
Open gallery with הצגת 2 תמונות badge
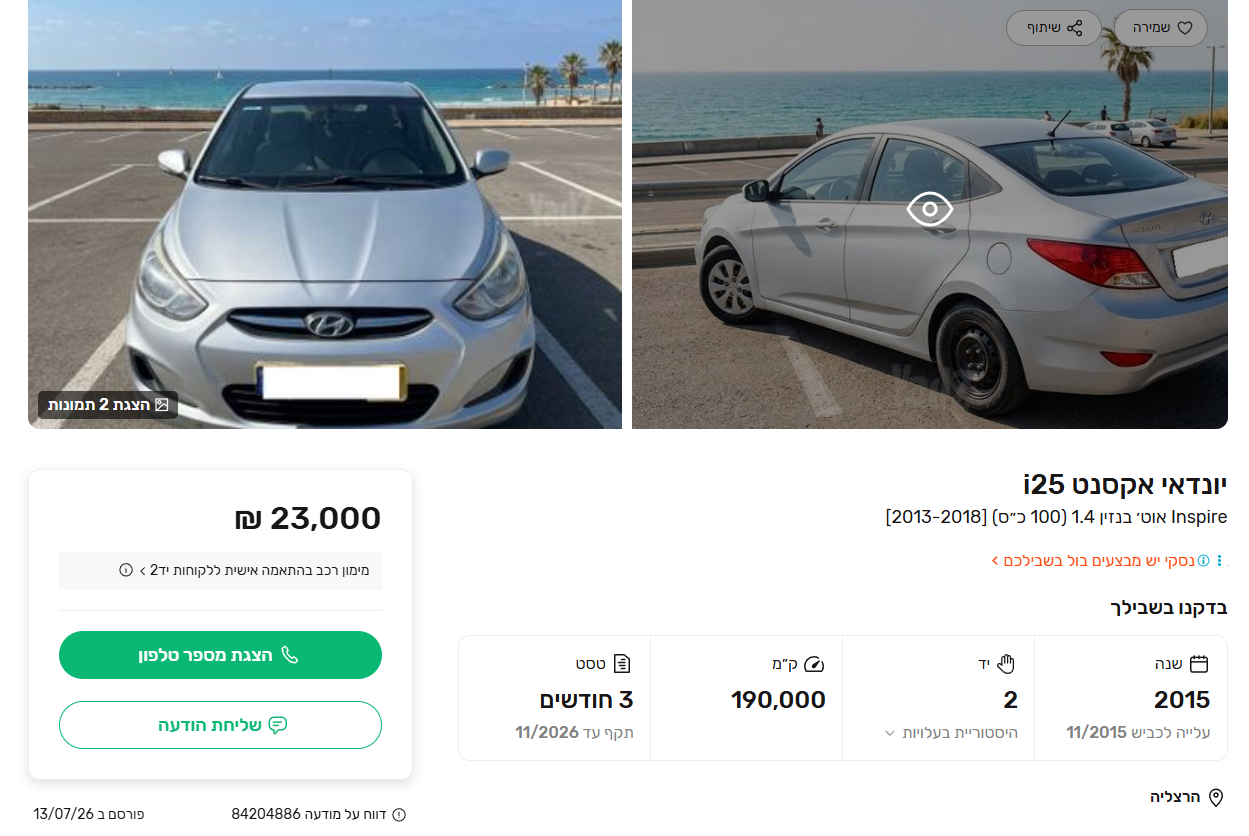click(x=108, y=405)
